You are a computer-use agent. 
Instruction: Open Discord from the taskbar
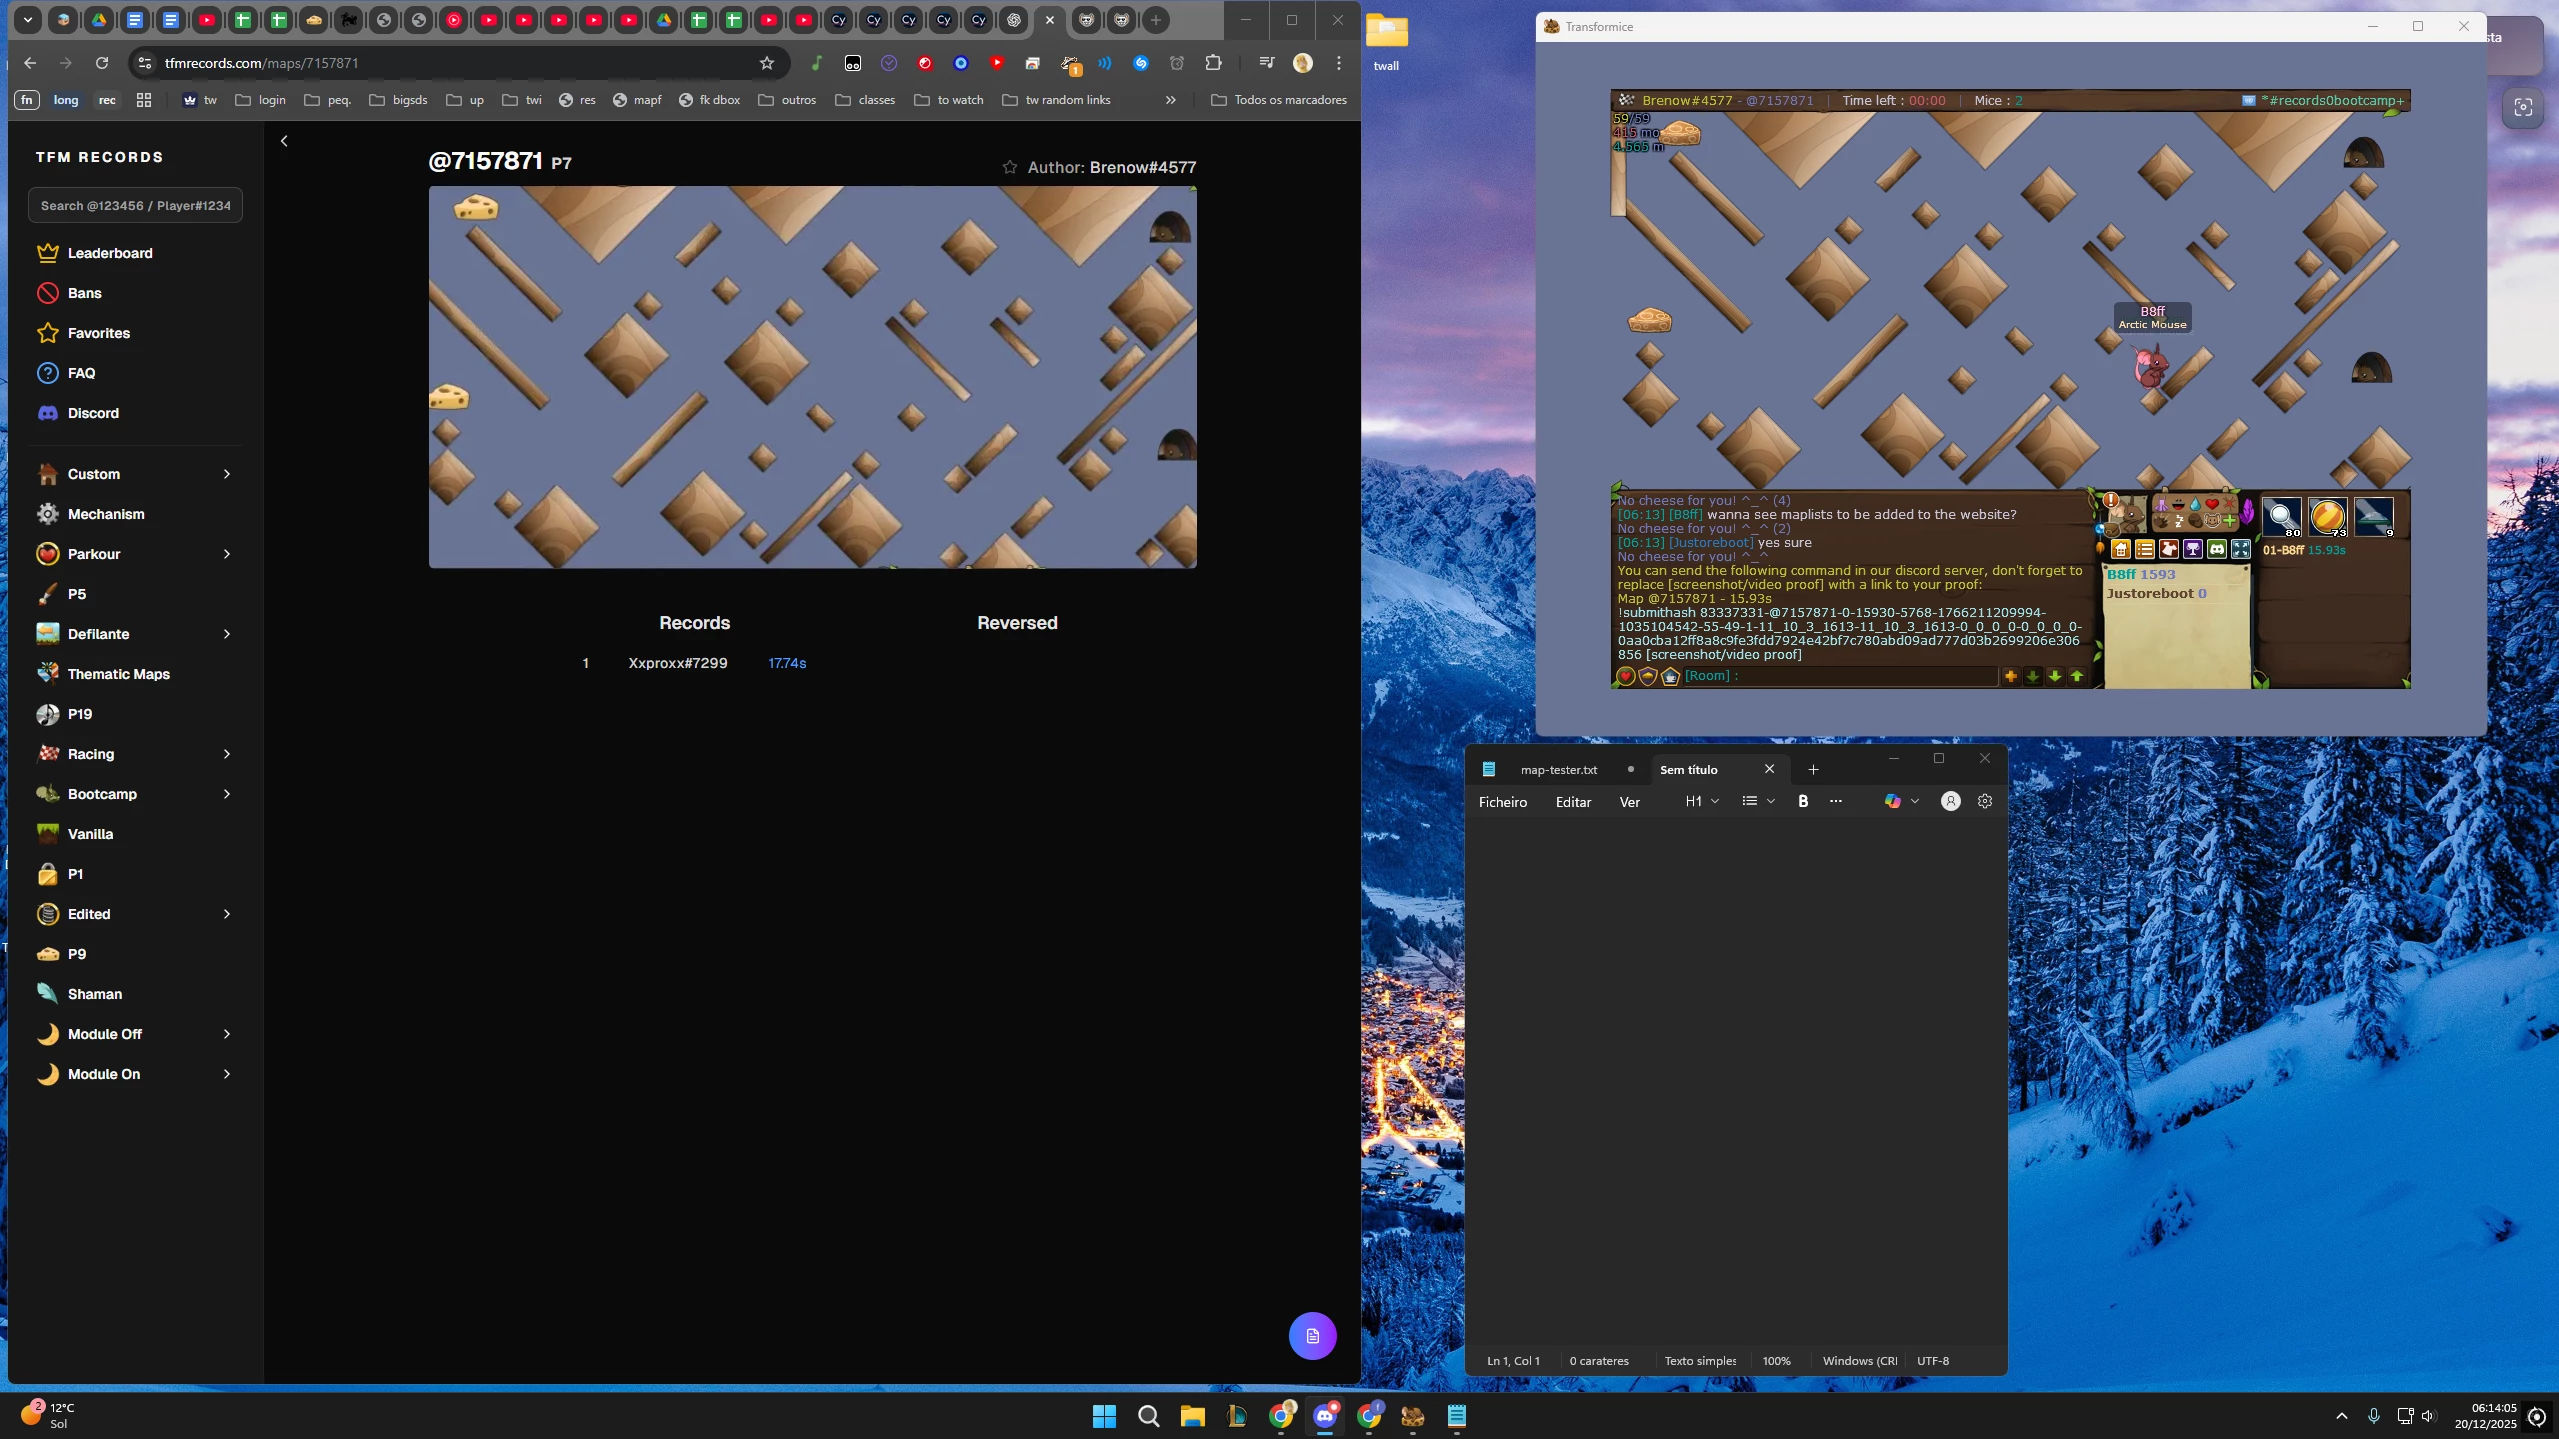click(1325, 1416)
